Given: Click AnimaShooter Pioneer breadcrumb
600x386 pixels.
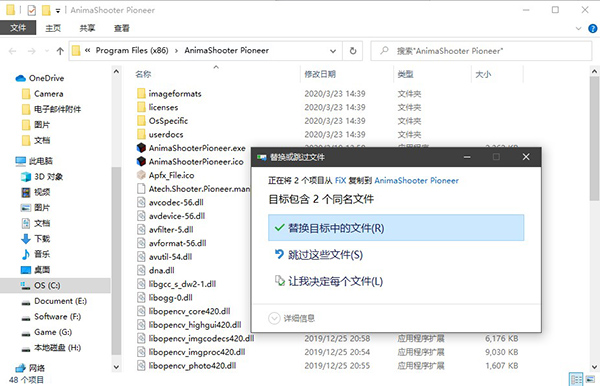Looking at the screenshot, I should (227, 50).
